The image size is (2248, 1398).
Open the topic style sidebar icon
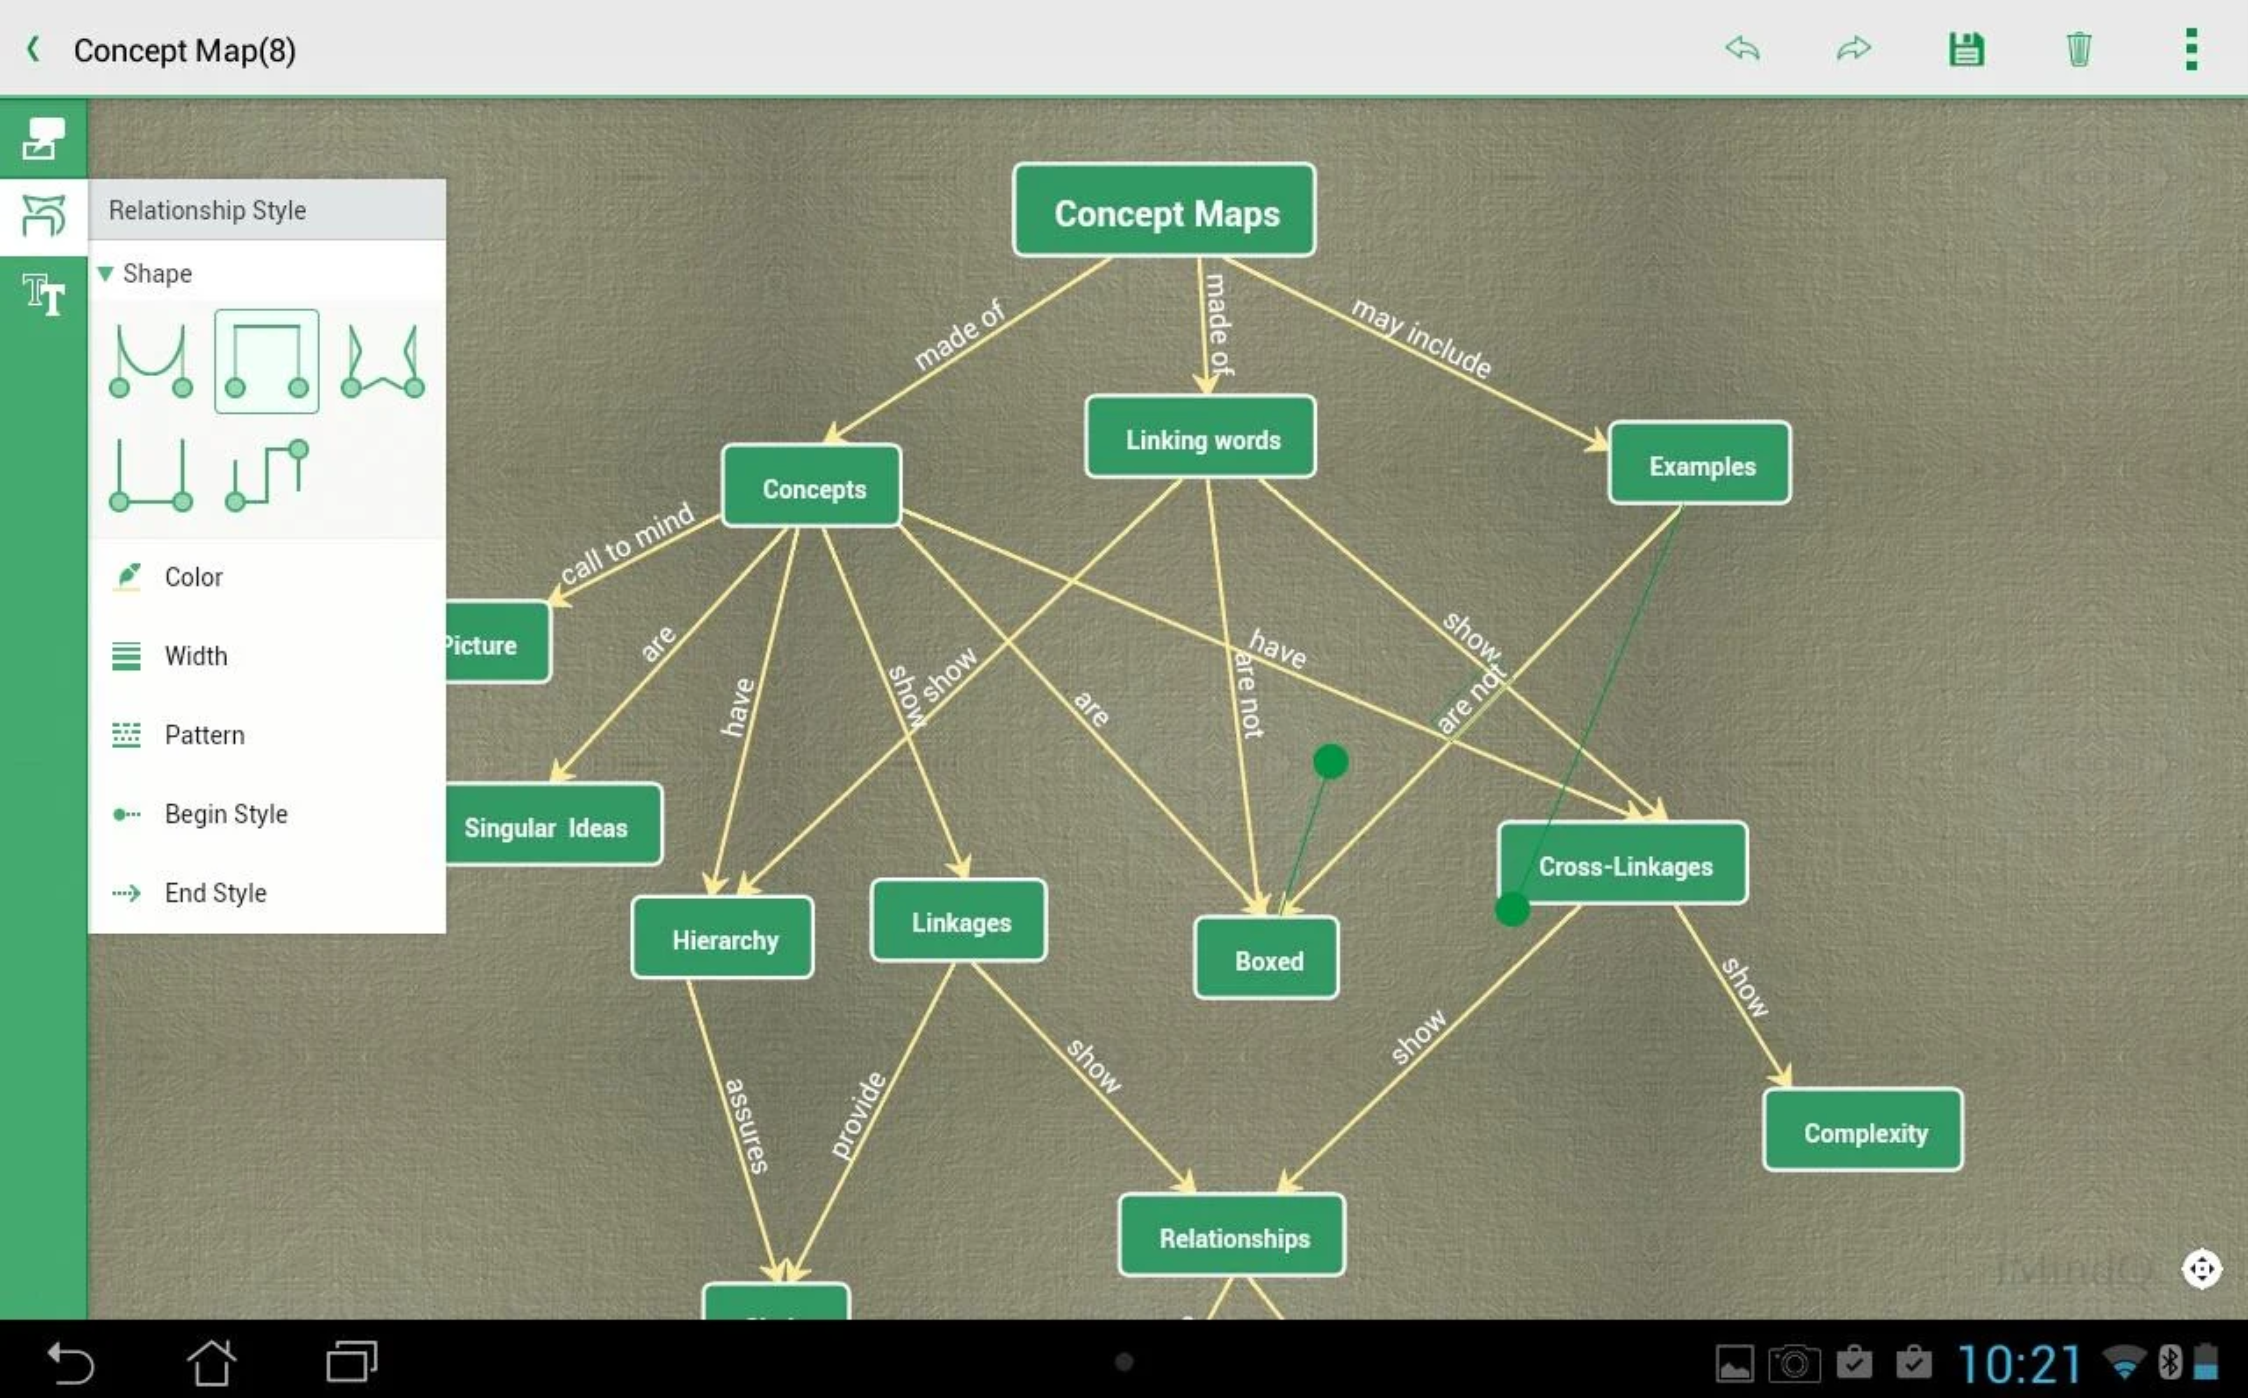[43, 138]
